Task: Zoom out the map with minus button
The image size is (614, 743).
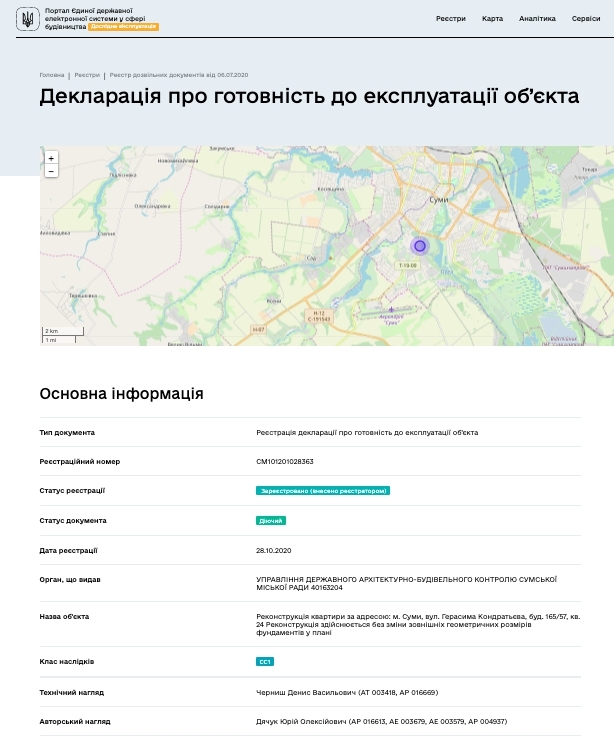Action: point(51,171)
